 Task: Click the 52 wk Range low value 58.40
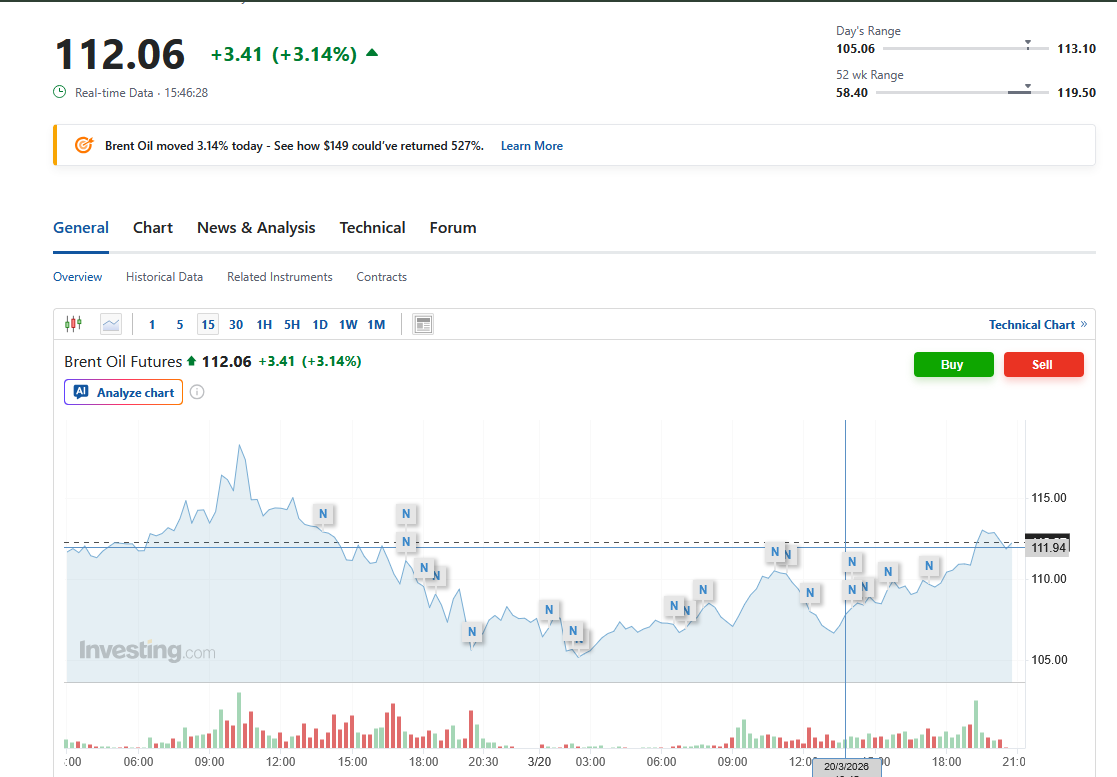[852, 93]
